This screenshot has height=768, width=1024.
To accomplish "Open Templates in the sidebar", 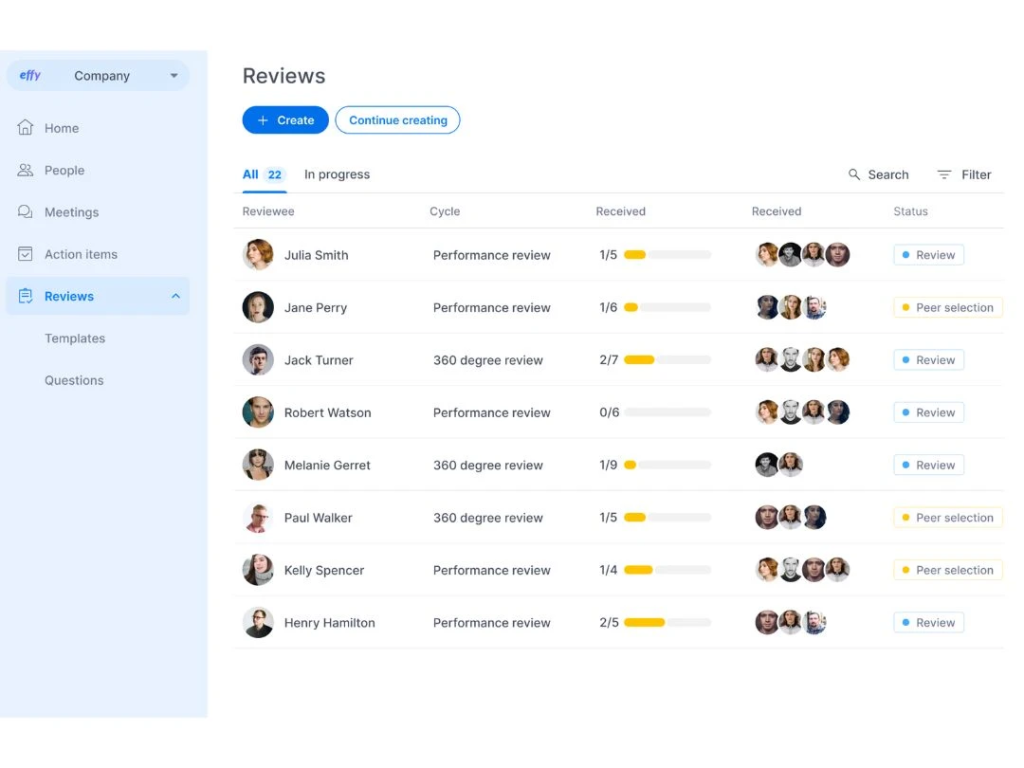I will coord(75,338).
